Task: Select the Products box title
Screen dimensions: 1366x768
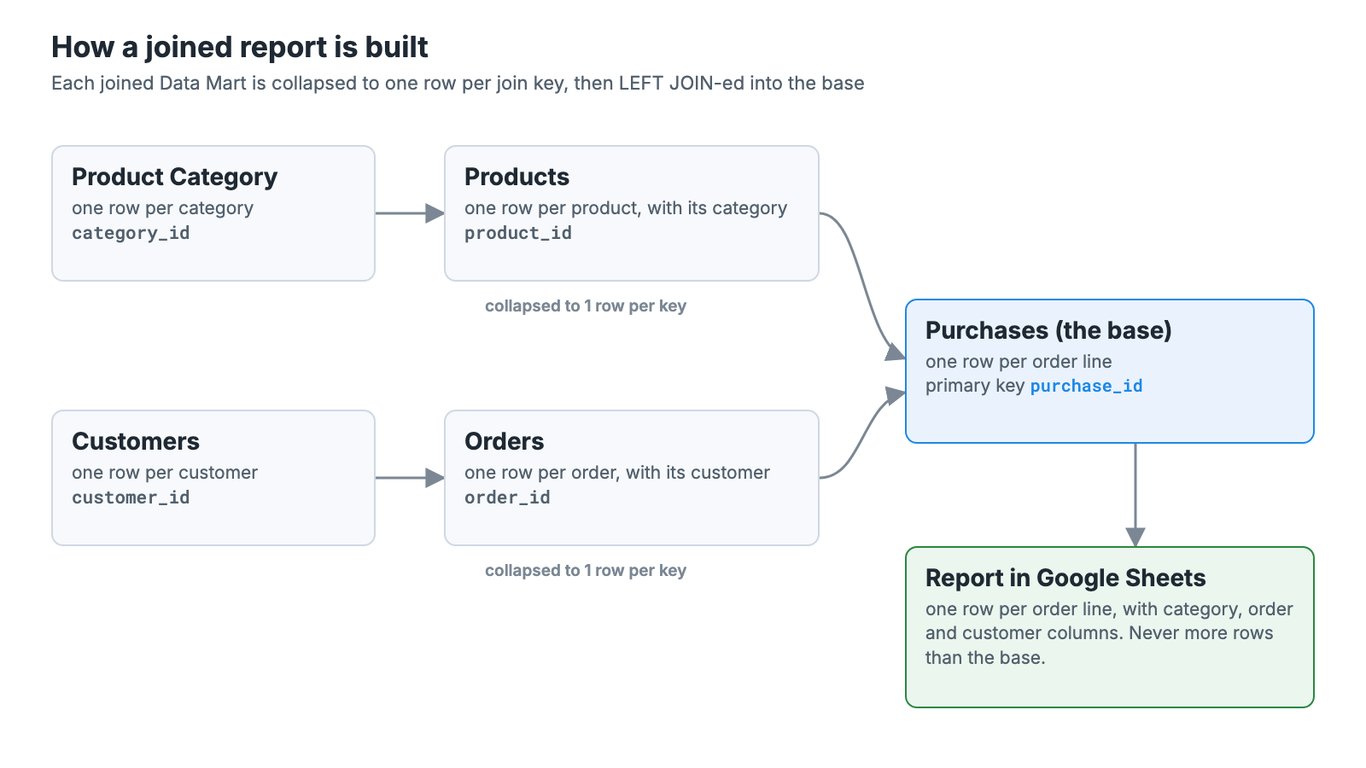Action: pos(517,177)
